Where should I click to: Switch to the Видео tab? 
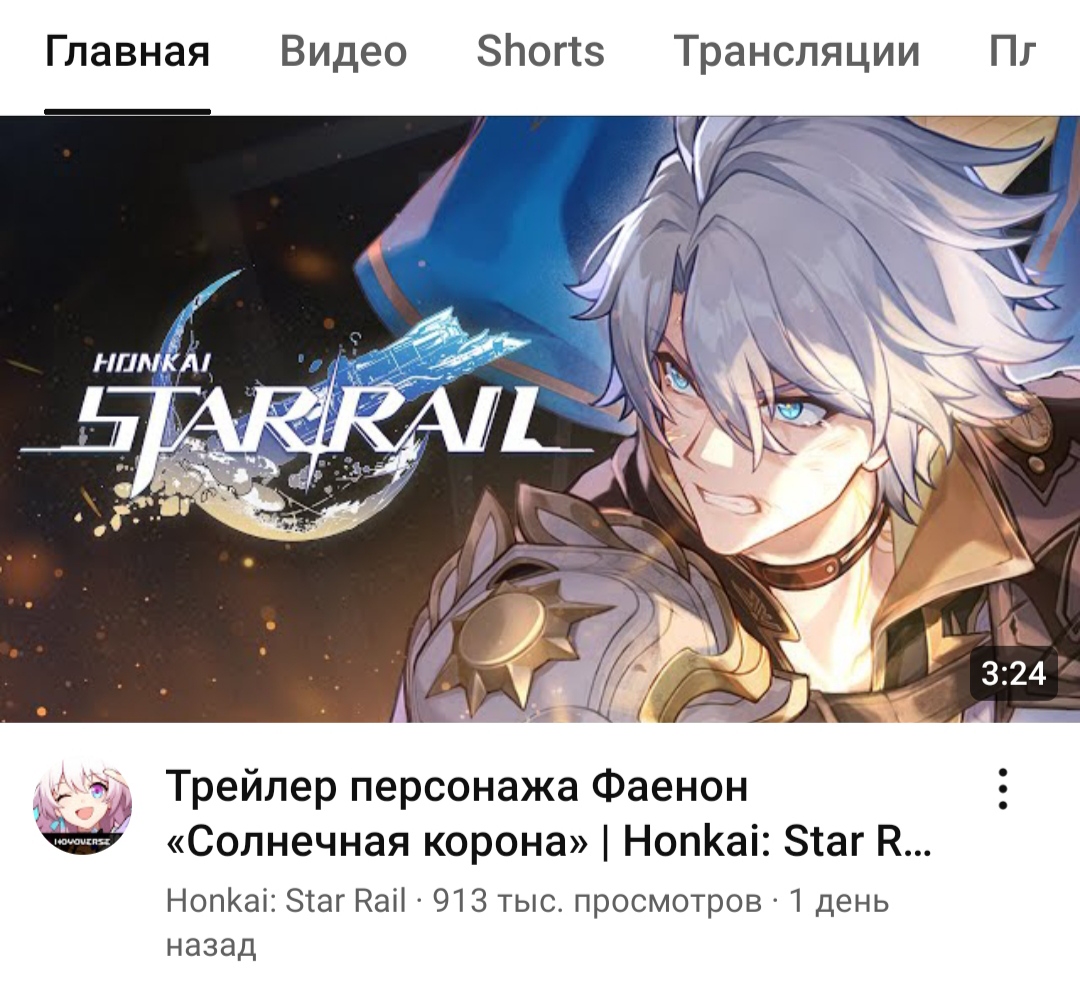click(x=343, y=52)
